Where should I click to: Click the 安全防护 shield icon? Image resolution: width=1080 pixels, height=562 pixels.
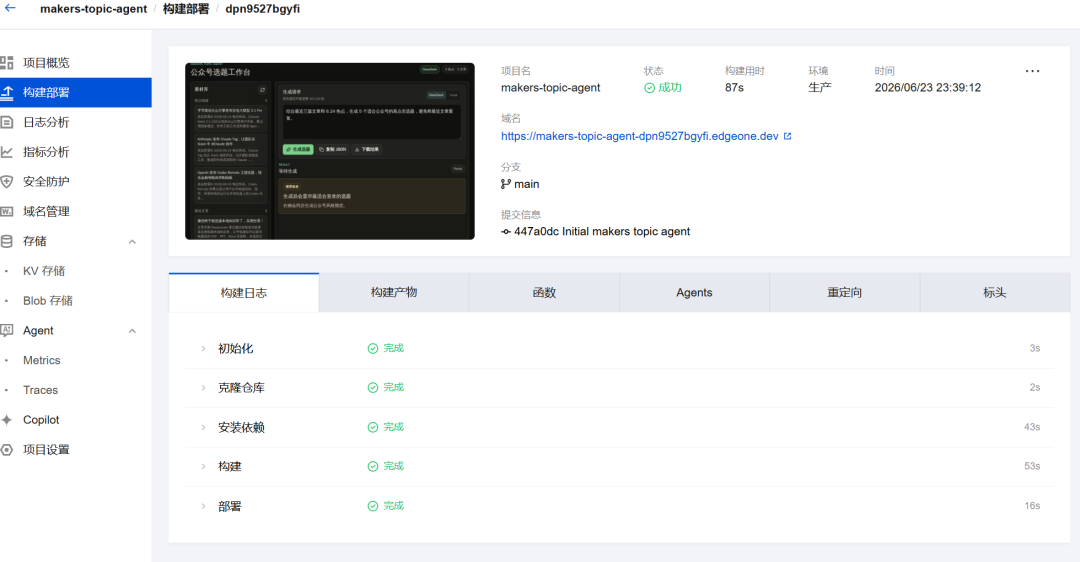[x=7, y=181]
